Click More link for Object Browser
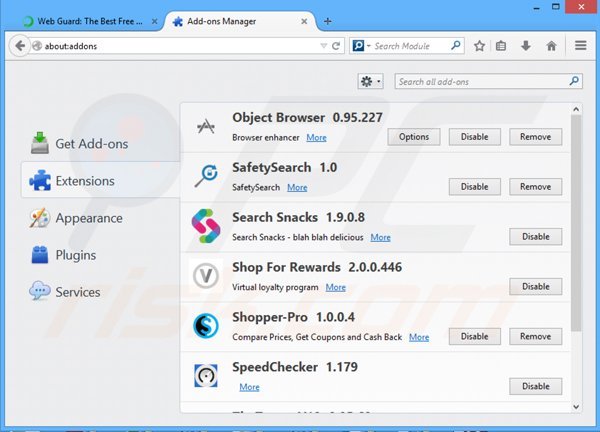 [316, 138]
